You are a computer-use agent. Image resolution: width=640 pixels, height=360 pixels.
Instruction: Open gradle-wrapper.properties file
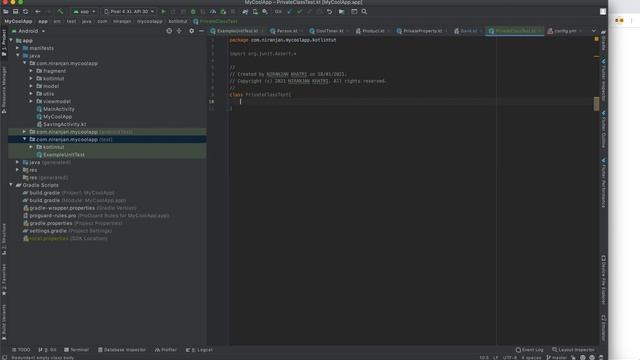pos(79,208)
